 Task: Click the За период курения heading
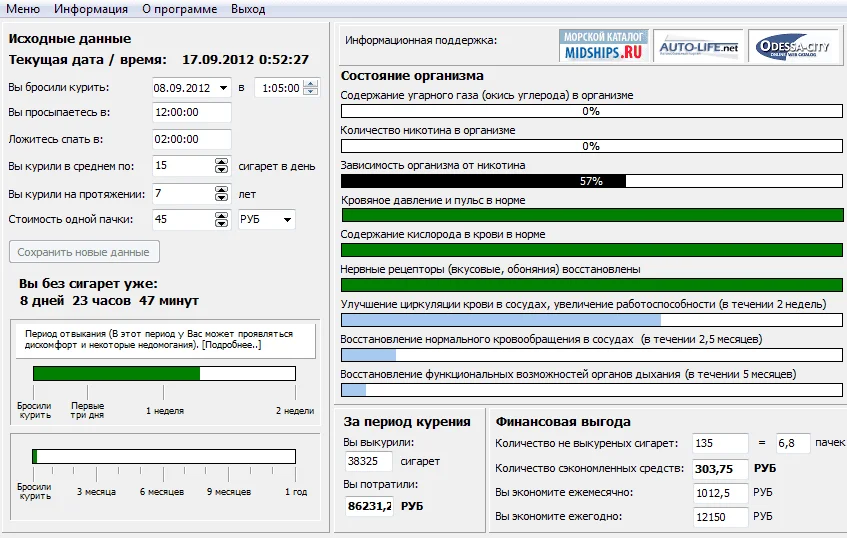coord(407,422)
